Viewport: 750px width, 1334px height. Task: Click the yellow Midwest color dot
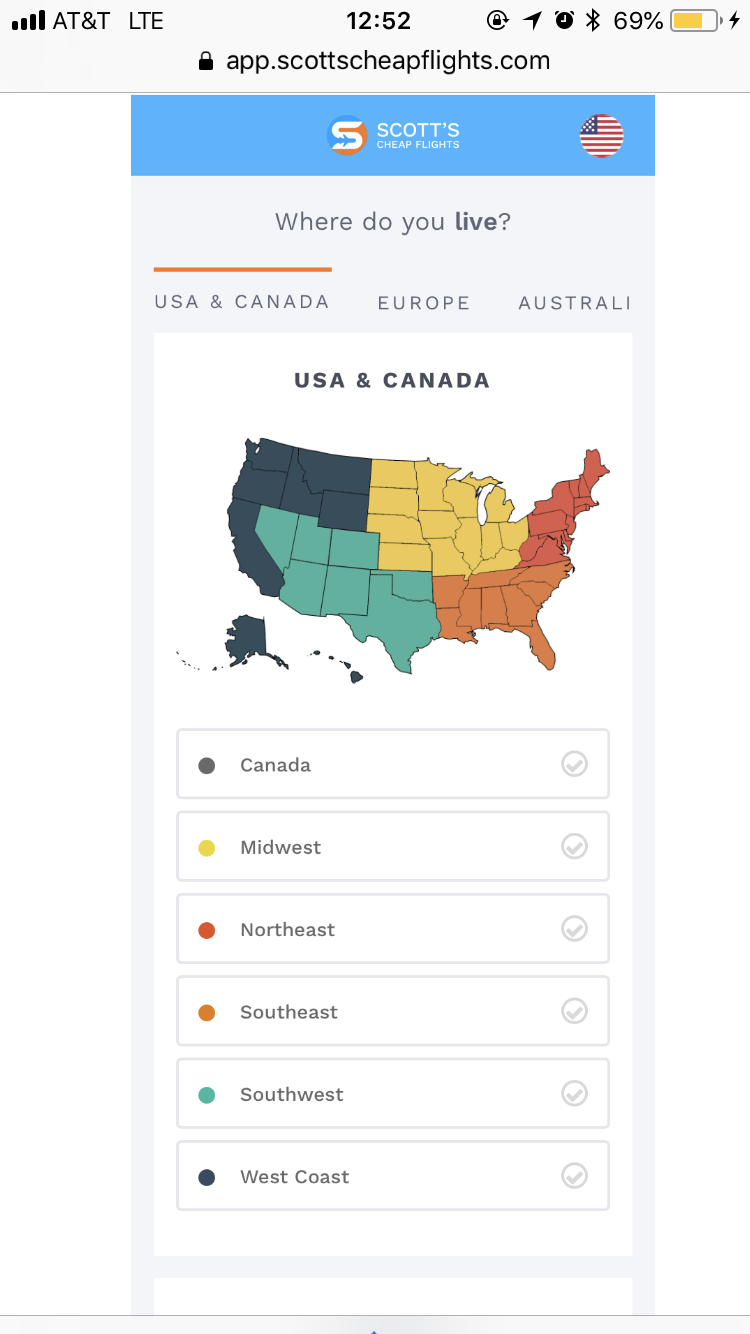(207, 848)
